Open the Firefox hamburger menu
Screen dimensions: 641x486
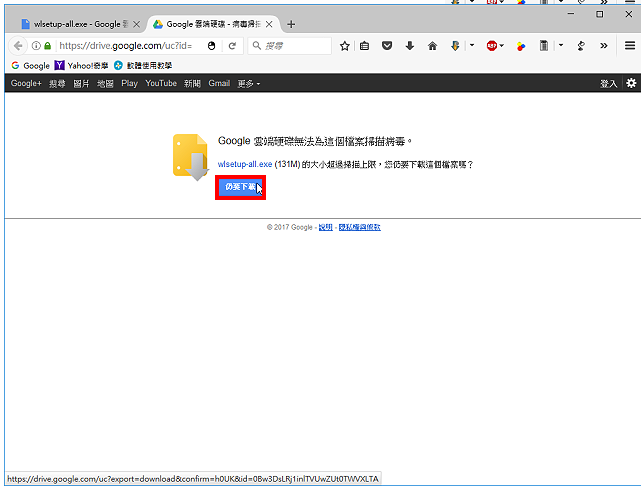click(630, 45)
